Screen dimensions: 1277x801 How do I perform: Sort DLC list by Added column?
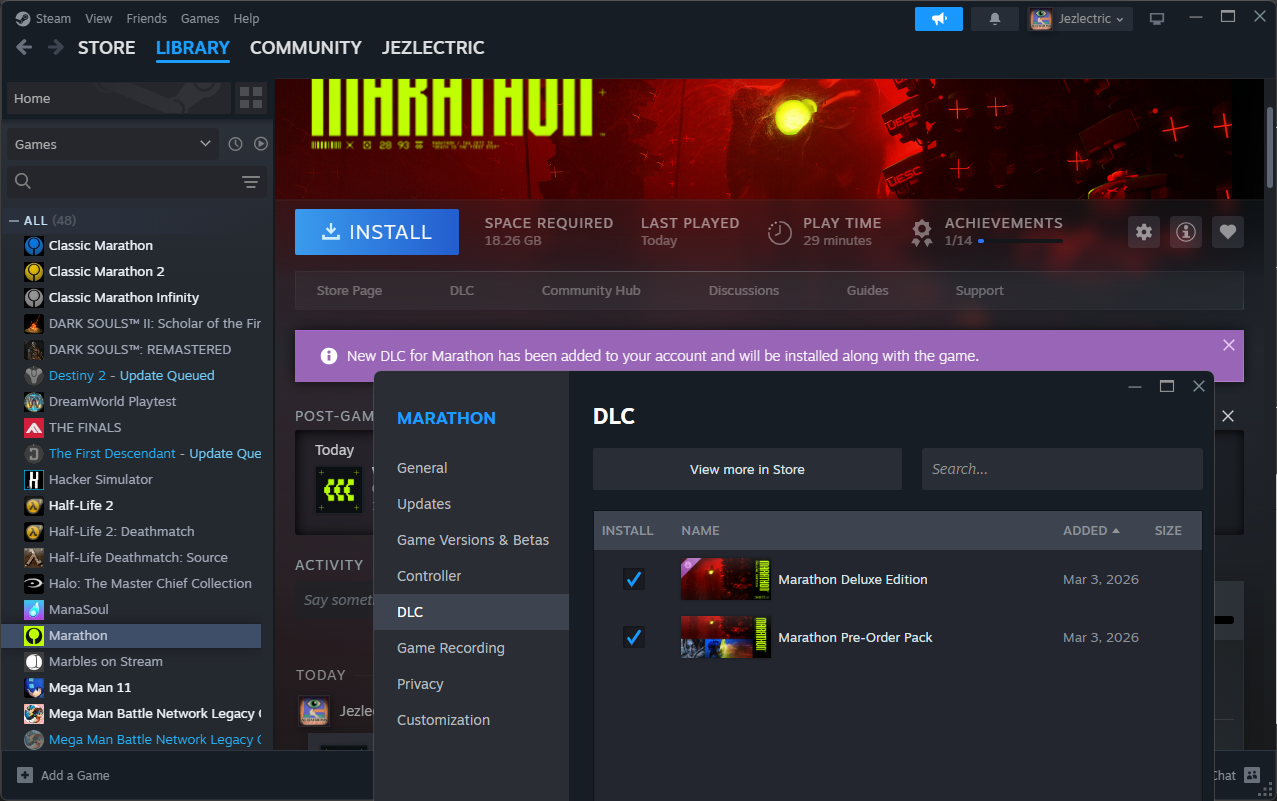(1090, 531)
